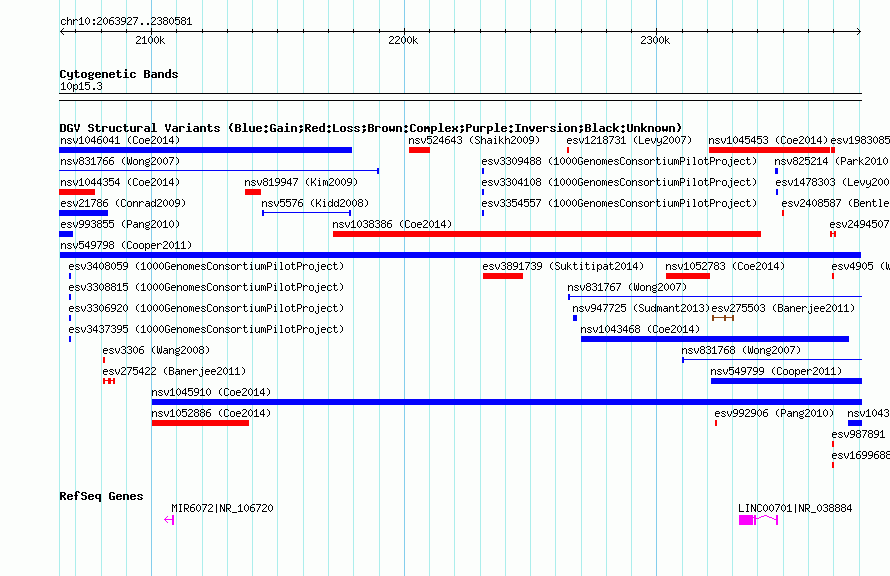
Task: Open the esv1699688 variant label
Action: pyautogui.click(x=860, y=455)
